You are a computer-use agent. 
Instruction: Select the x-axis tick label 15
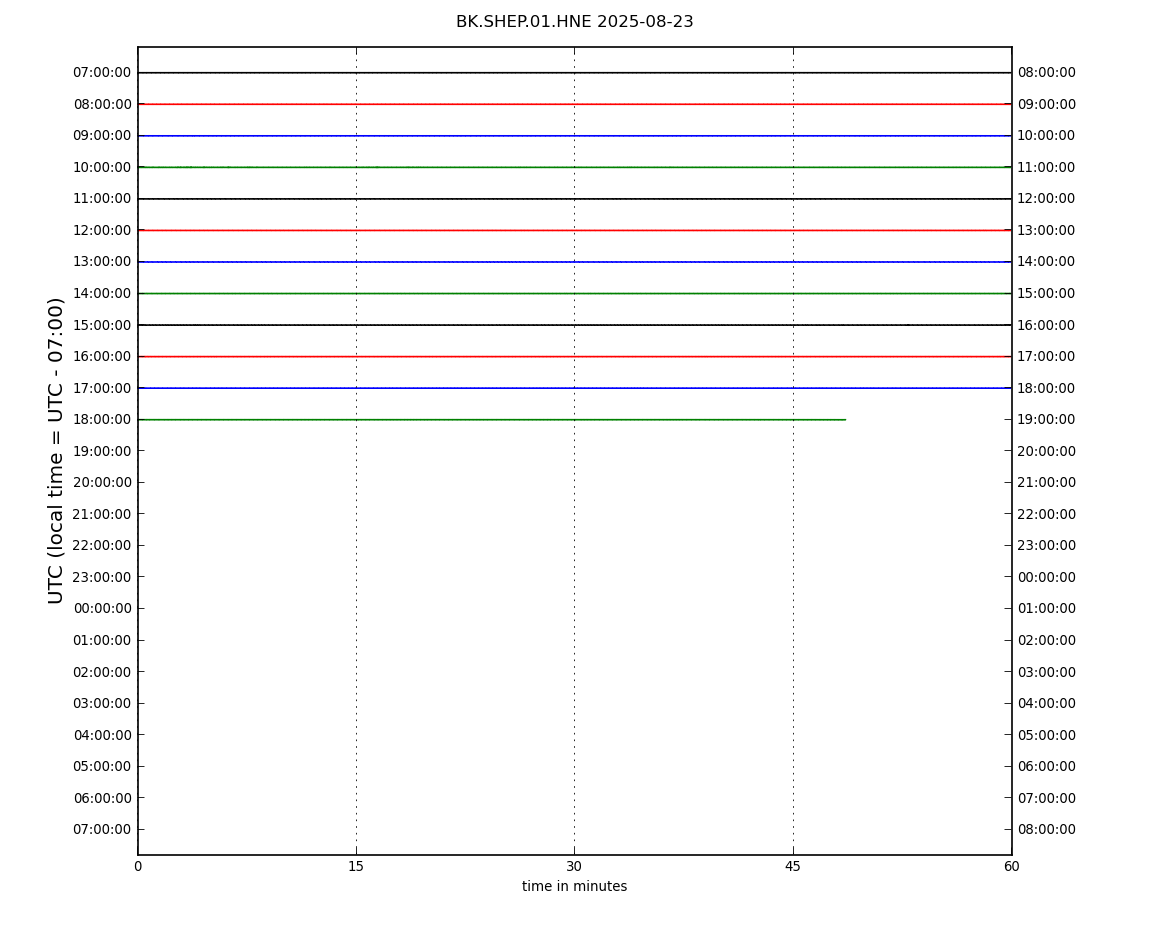tap(356, 866)
